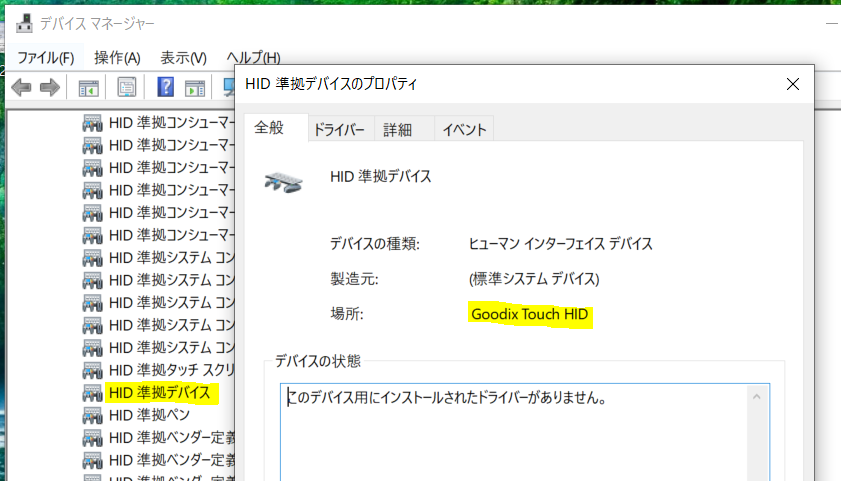Switch to the ドライバー tab
The image size is (841, 481).
click(339, 130)
